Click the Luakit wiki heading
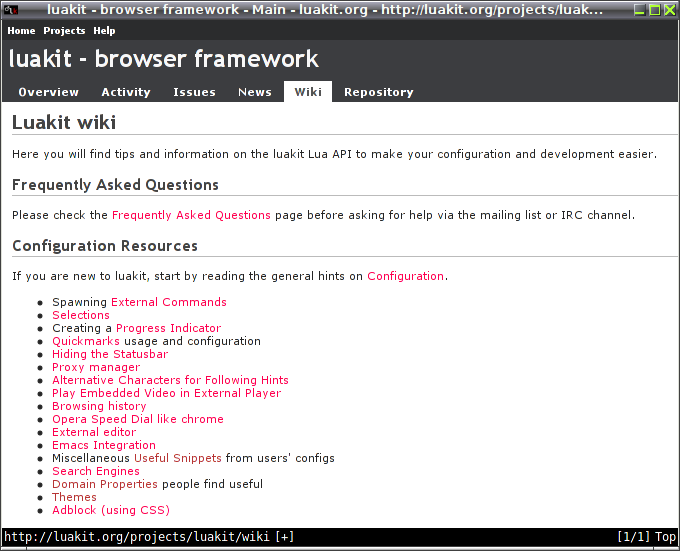Screen dimensions: 680x551 point(64,122)
